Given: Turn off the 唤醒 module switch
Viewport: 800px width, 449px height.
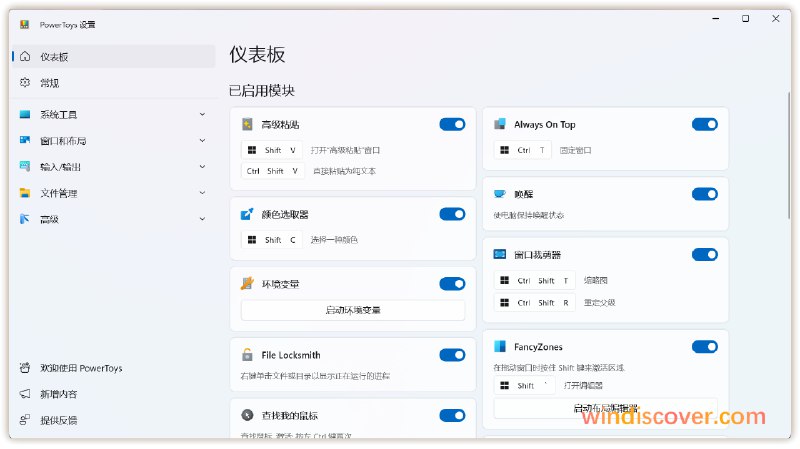Looking at the screenshot, I should coord(705,194).
